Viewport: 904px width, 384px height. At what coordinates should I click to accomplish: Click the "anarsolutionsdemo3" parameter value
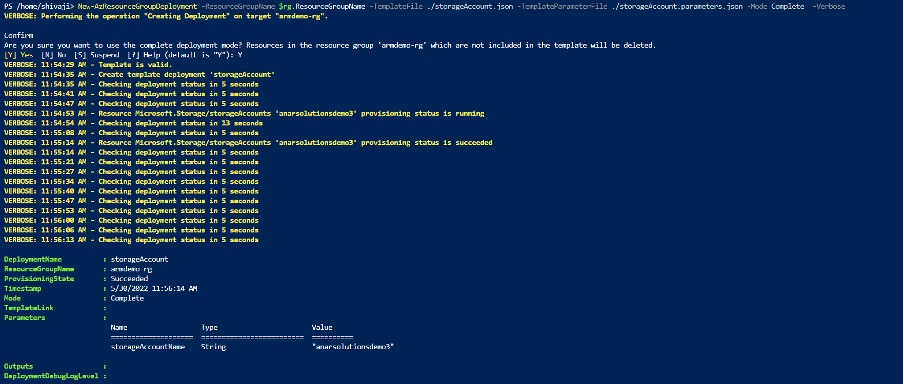(353, 347)
